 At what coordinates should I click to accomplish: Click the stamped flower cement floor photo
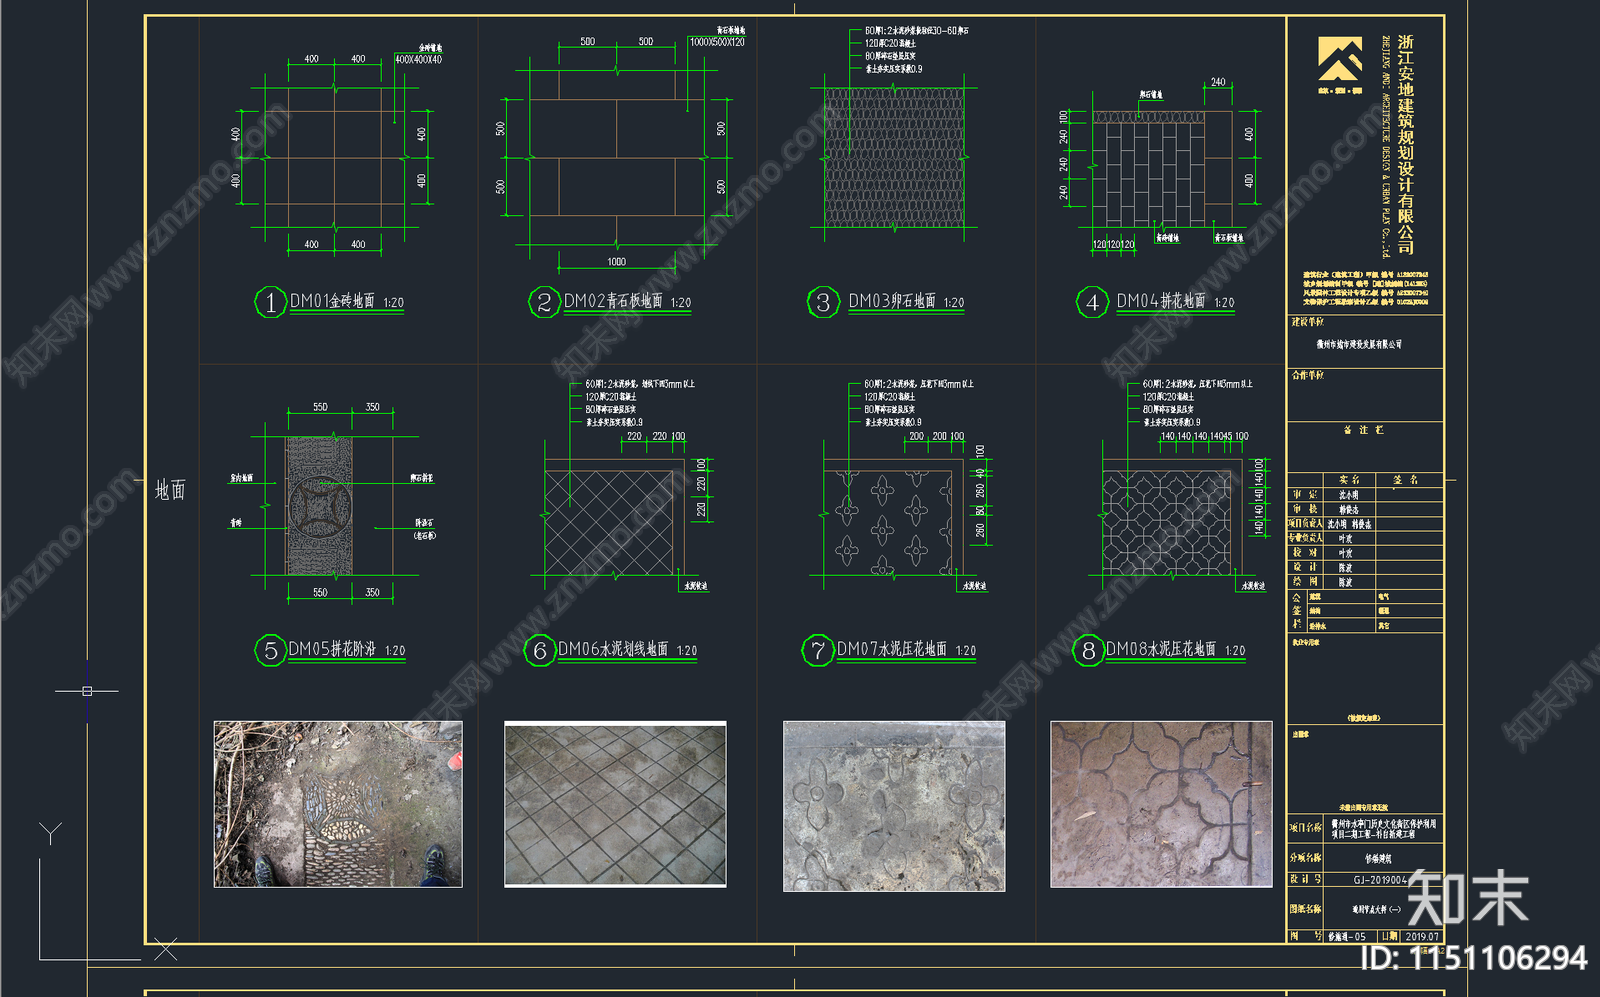(x=894, y=806)
